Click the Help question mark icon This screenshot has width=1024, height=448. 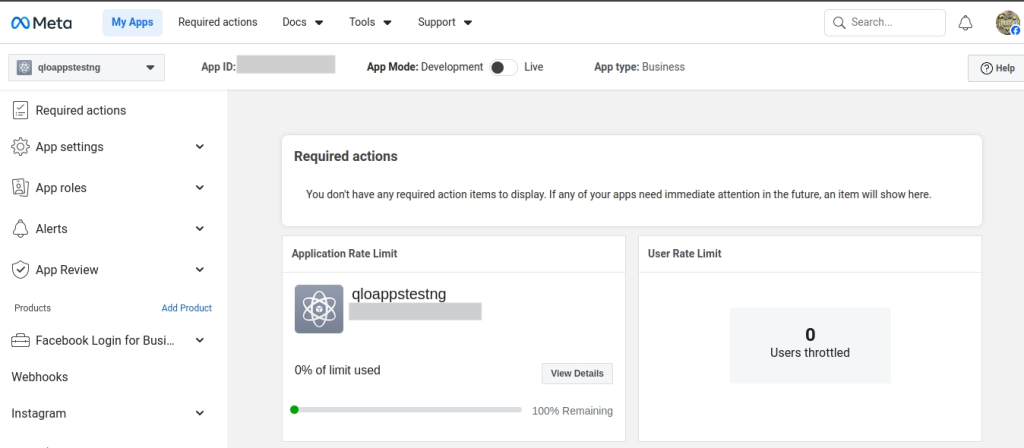tap(987, 68)
